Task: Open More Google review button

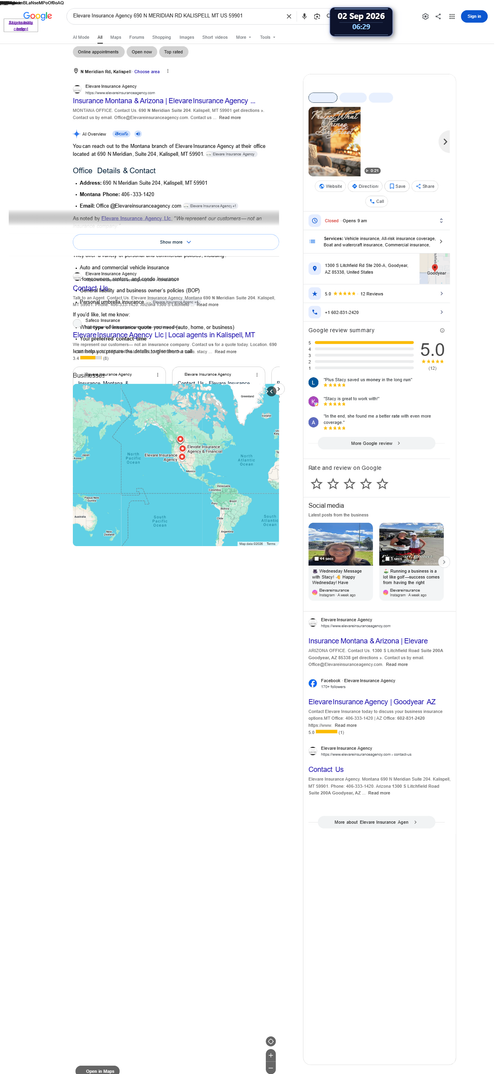Action: pos(376,443)
